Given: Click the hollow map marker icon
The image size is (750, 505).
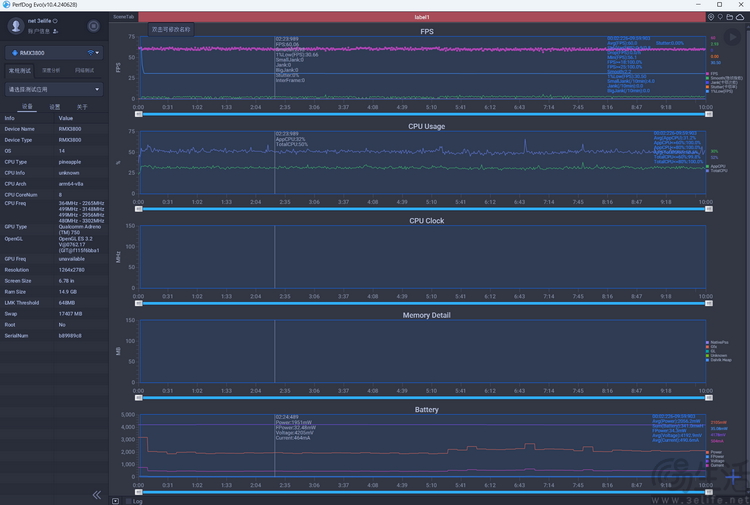Looking at the screenshot, I should (x=720, y=17).
